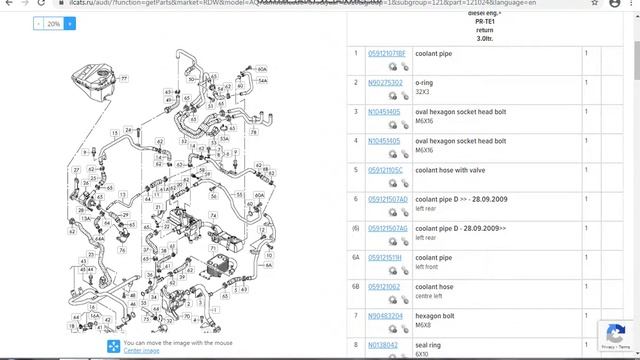Open part link for coolant hose with valve
The height and width of the screenshot is (360, 640).
click(385, 170)
